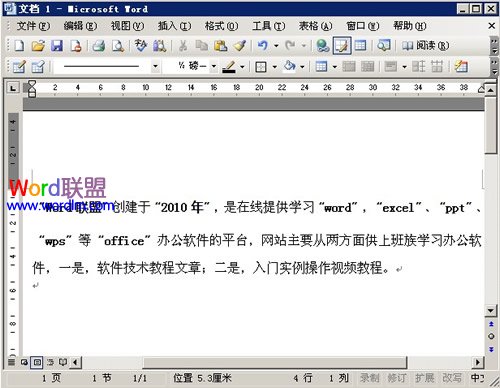Undo the last action
The height and width of the screenshot is (388, 500).
click(x=263, y=46)
